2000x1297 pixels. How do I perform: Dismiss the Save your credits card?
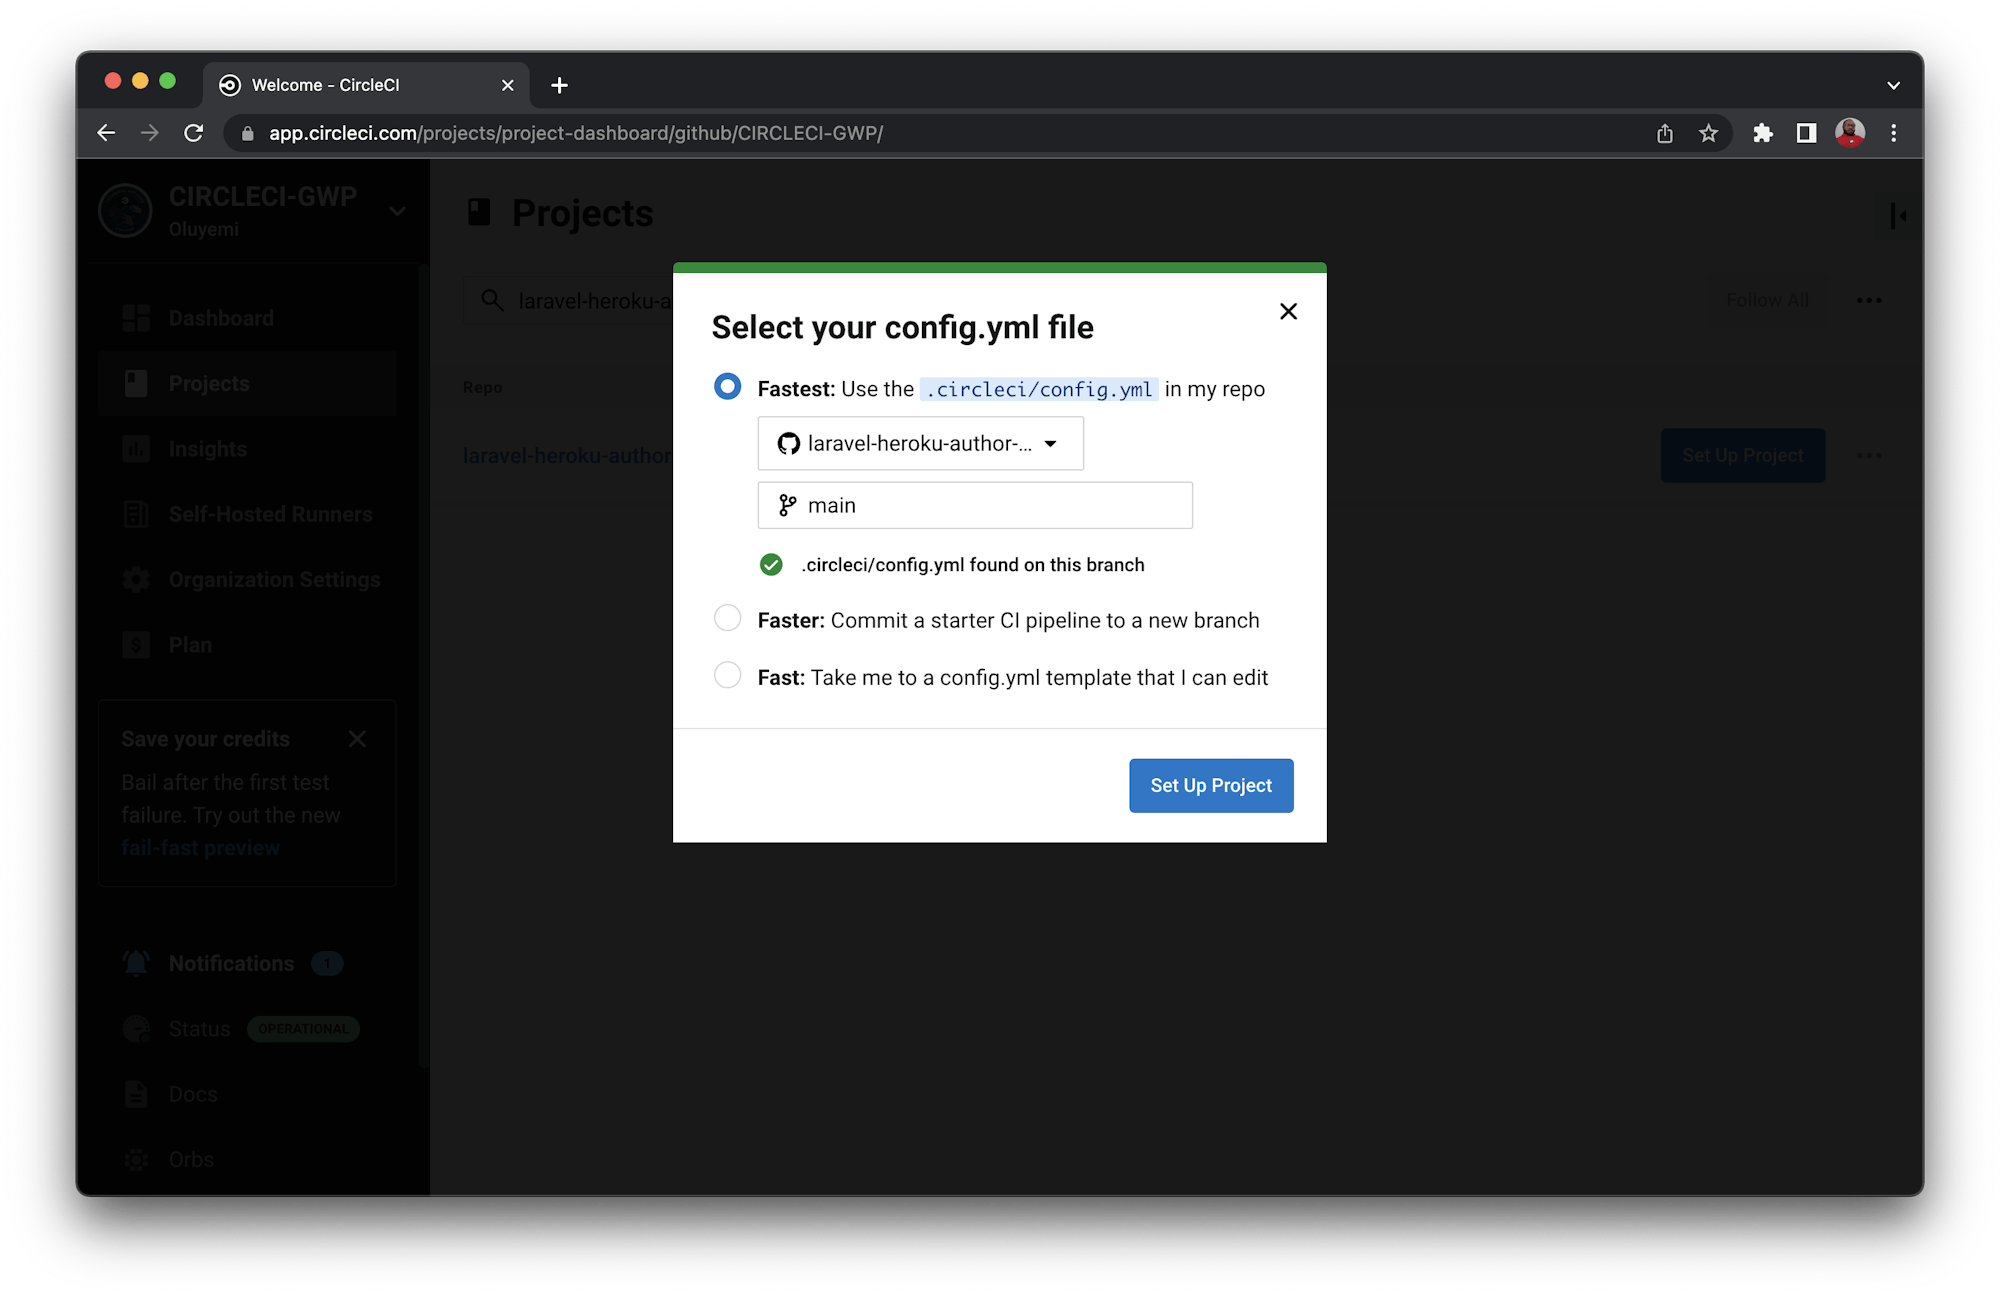357,738
